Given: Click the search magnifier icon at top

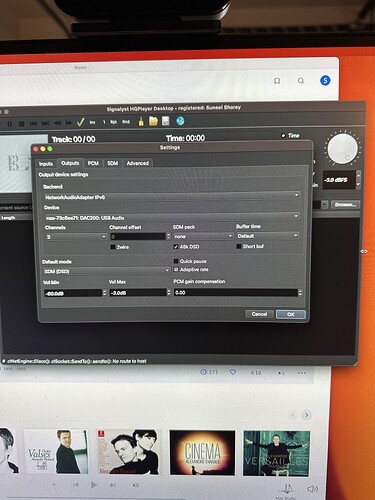Looking at the screenshot, I should [x=301, y=81].
